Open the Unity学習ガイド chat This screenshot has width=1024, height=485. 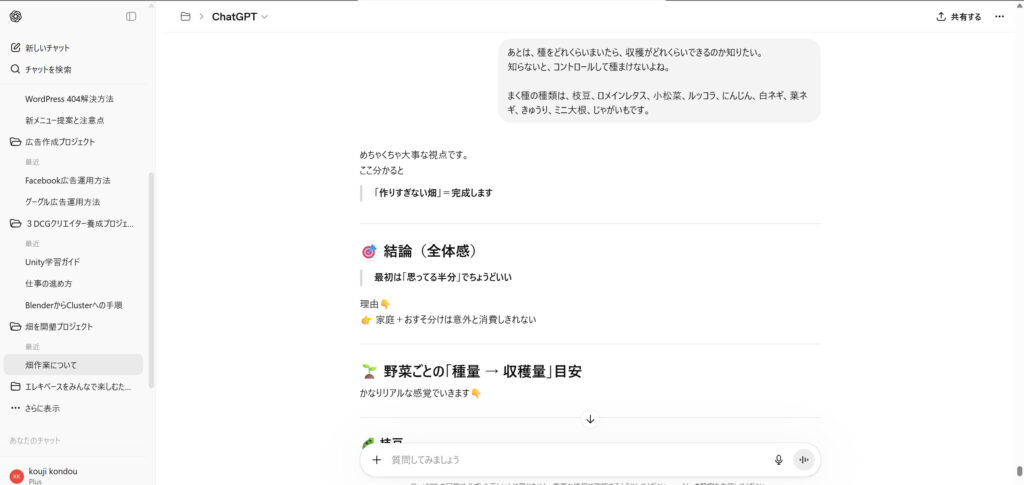point(53,262)
